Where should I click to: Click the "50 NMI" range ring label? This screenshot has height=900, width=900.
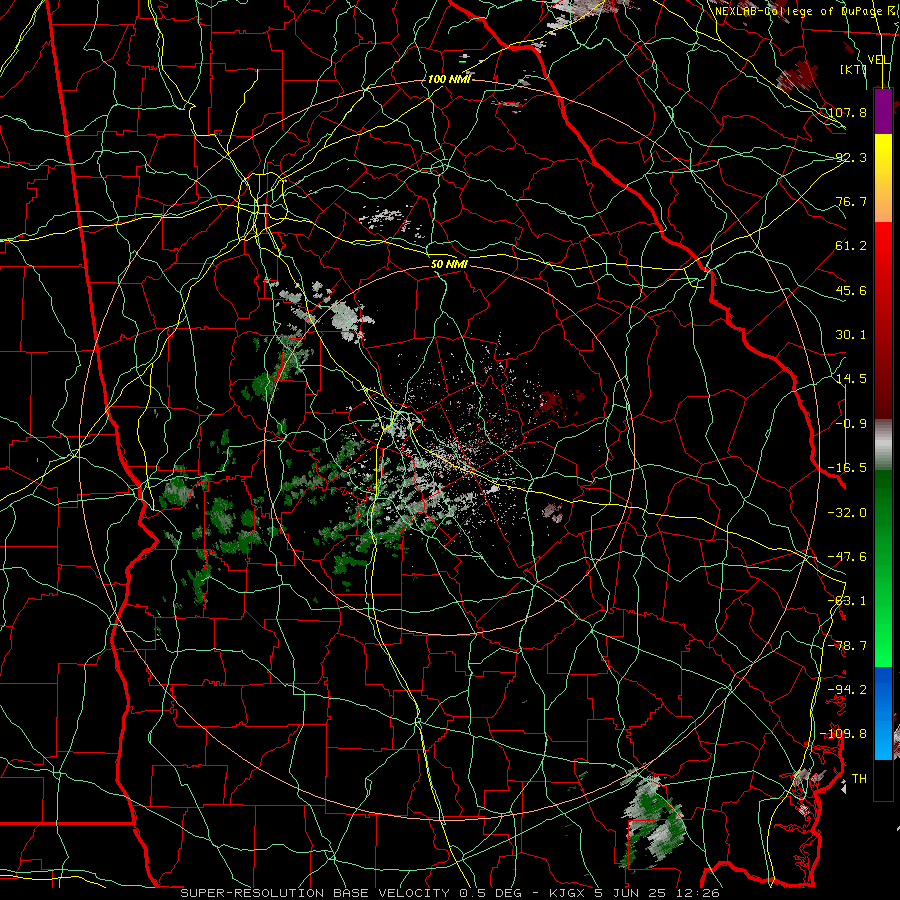click(449, 264)
